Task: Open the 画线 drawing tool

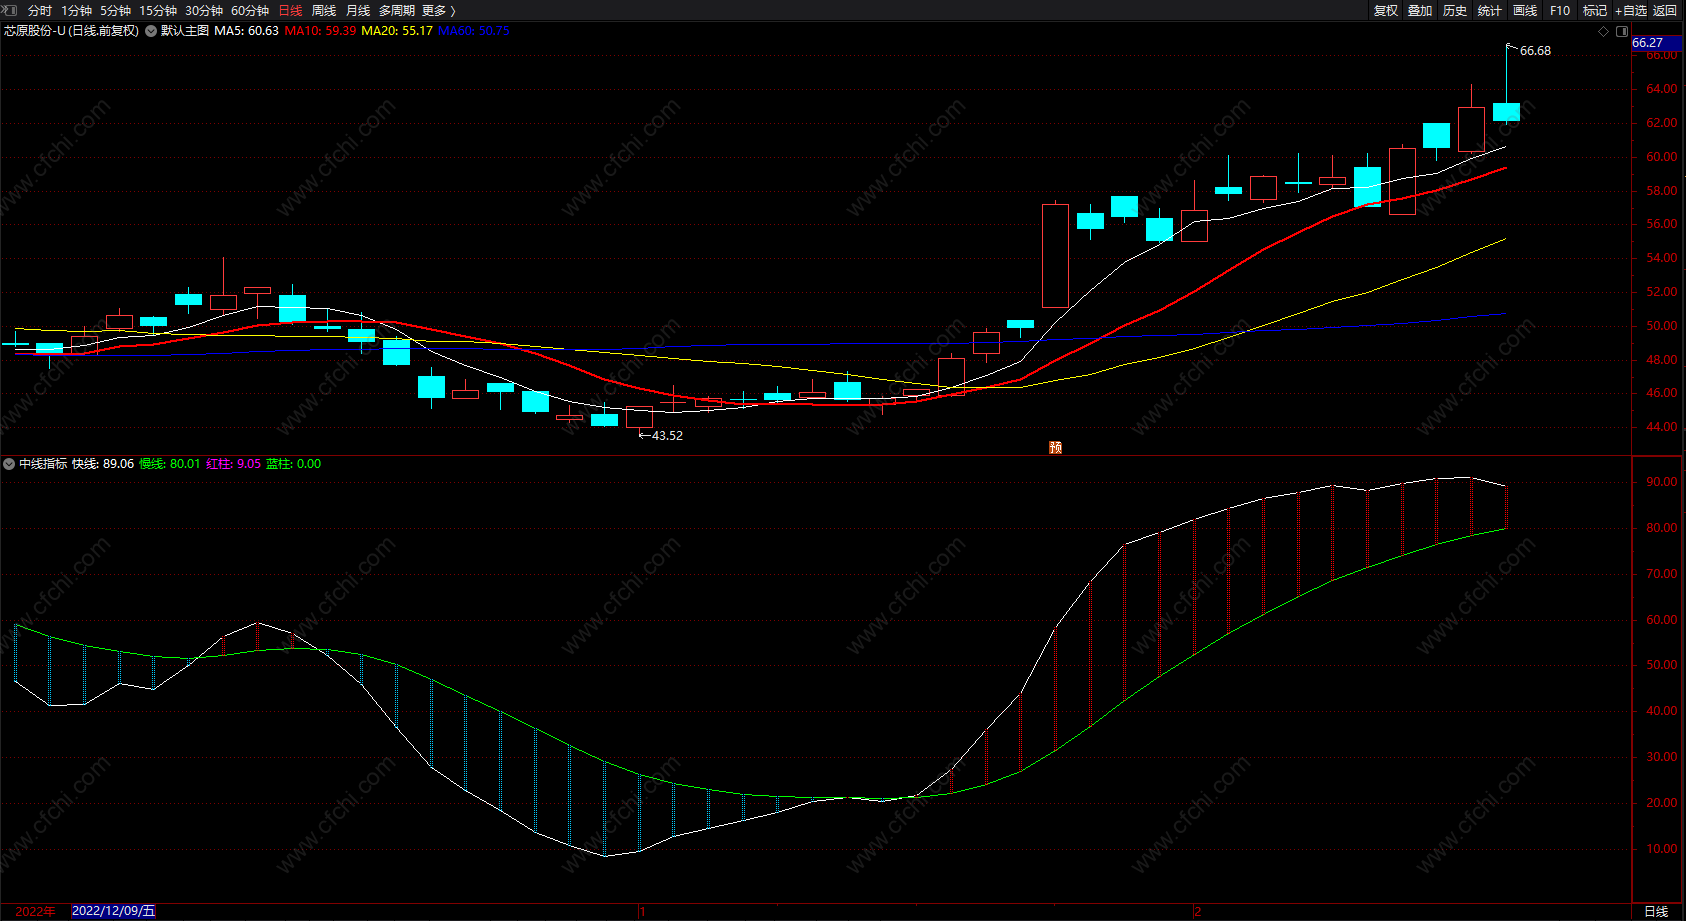Action: click(x=1525, y=10)
